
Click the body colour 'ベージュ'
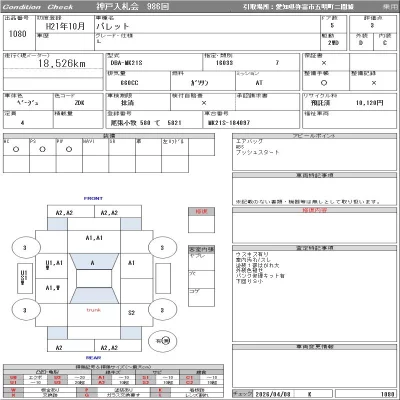(x=28, y=103)
